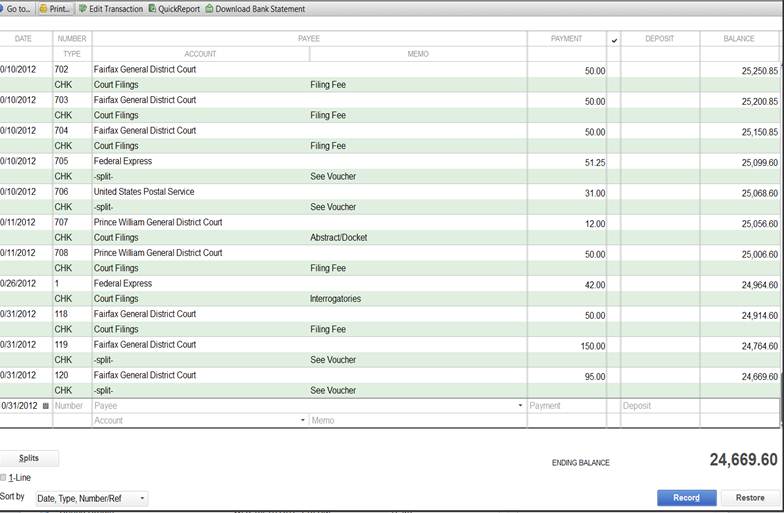Viewport: 784px width, 513px height.
Task: Open the calendar picker beside the date field
Action: click(46, 406)
